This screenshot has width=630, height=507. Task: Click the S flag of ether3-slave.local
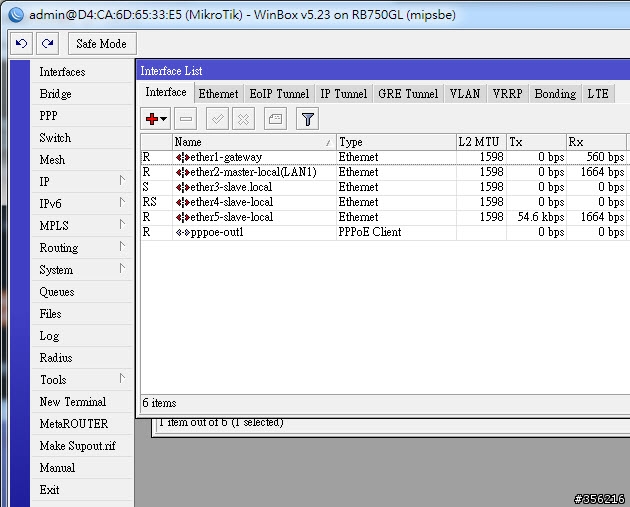coord(145,187)
